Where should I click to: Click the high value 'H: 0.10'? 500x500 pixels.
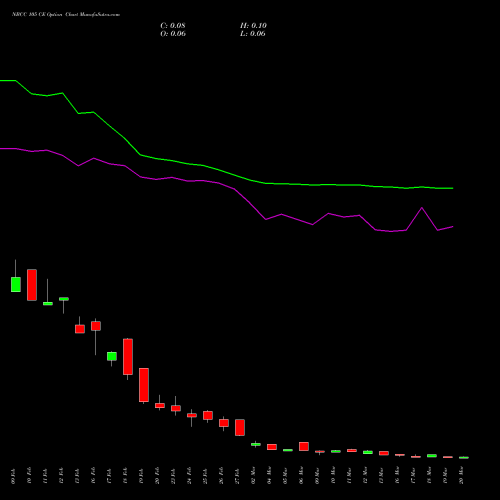[253, 26]
